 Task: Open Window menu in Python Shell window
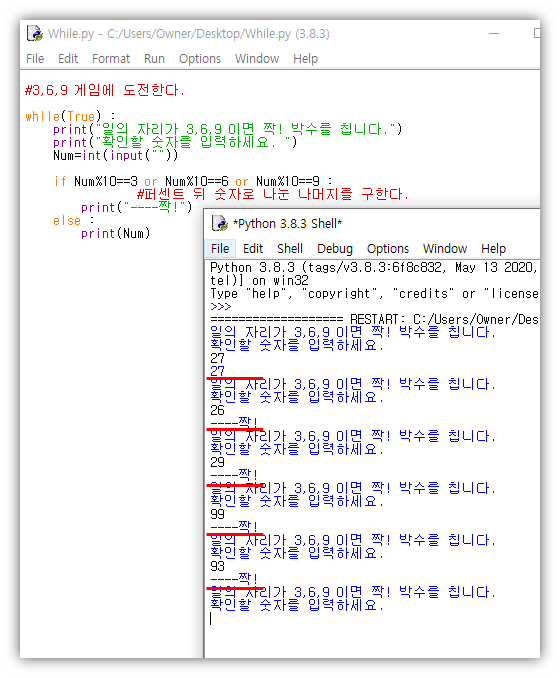tap(445, 249)
